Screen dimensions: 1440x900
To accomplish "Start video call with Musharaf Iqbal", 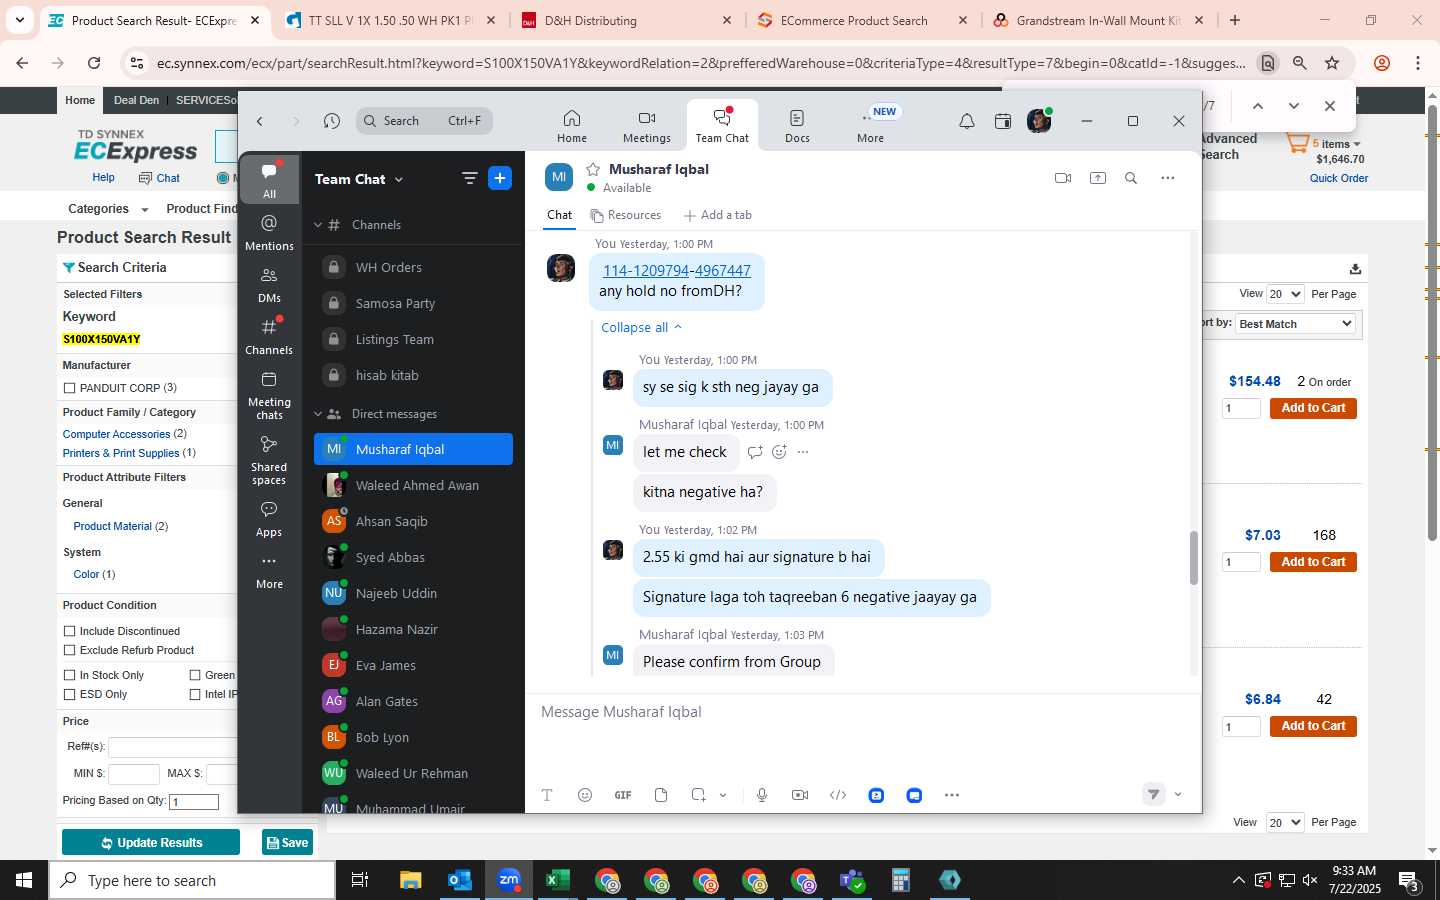I will (1063, 178).
